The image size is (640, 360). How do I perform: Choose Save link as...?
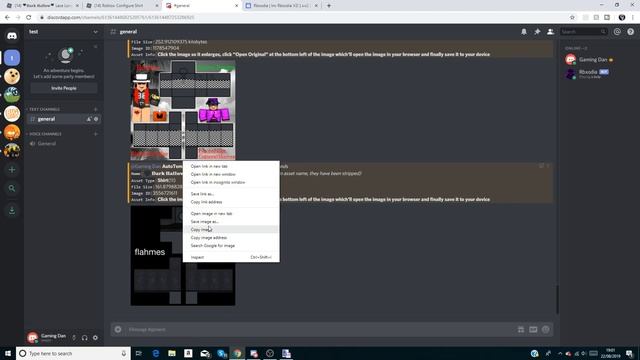[x=231, y=194]
